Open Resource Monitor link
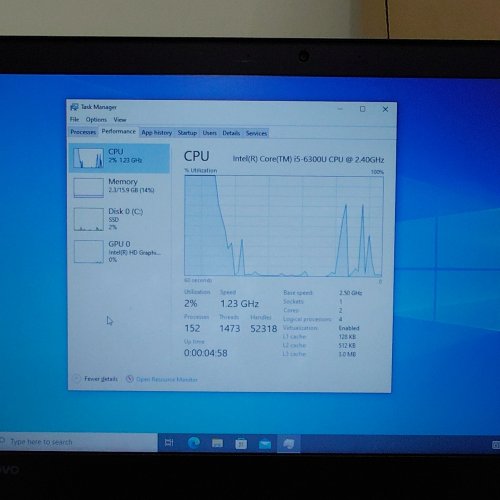500x500 pixels. [167, 379]
